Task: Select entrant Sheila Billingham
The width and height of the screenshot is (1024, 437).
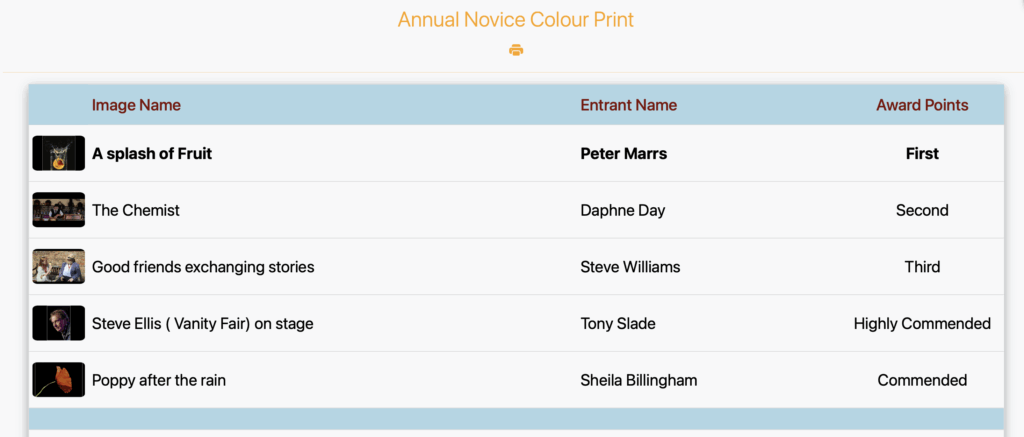Action: coord(639,380)
